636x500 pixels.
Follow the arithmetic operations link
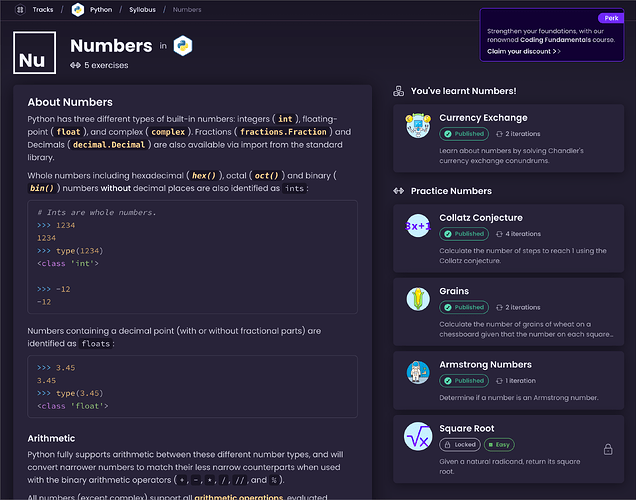(x=238, y=497)
